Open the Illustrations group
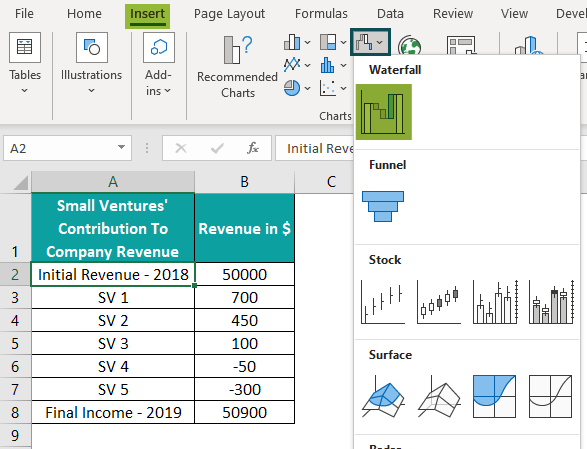The image size is (587, 449). click(x=92, y=64)
